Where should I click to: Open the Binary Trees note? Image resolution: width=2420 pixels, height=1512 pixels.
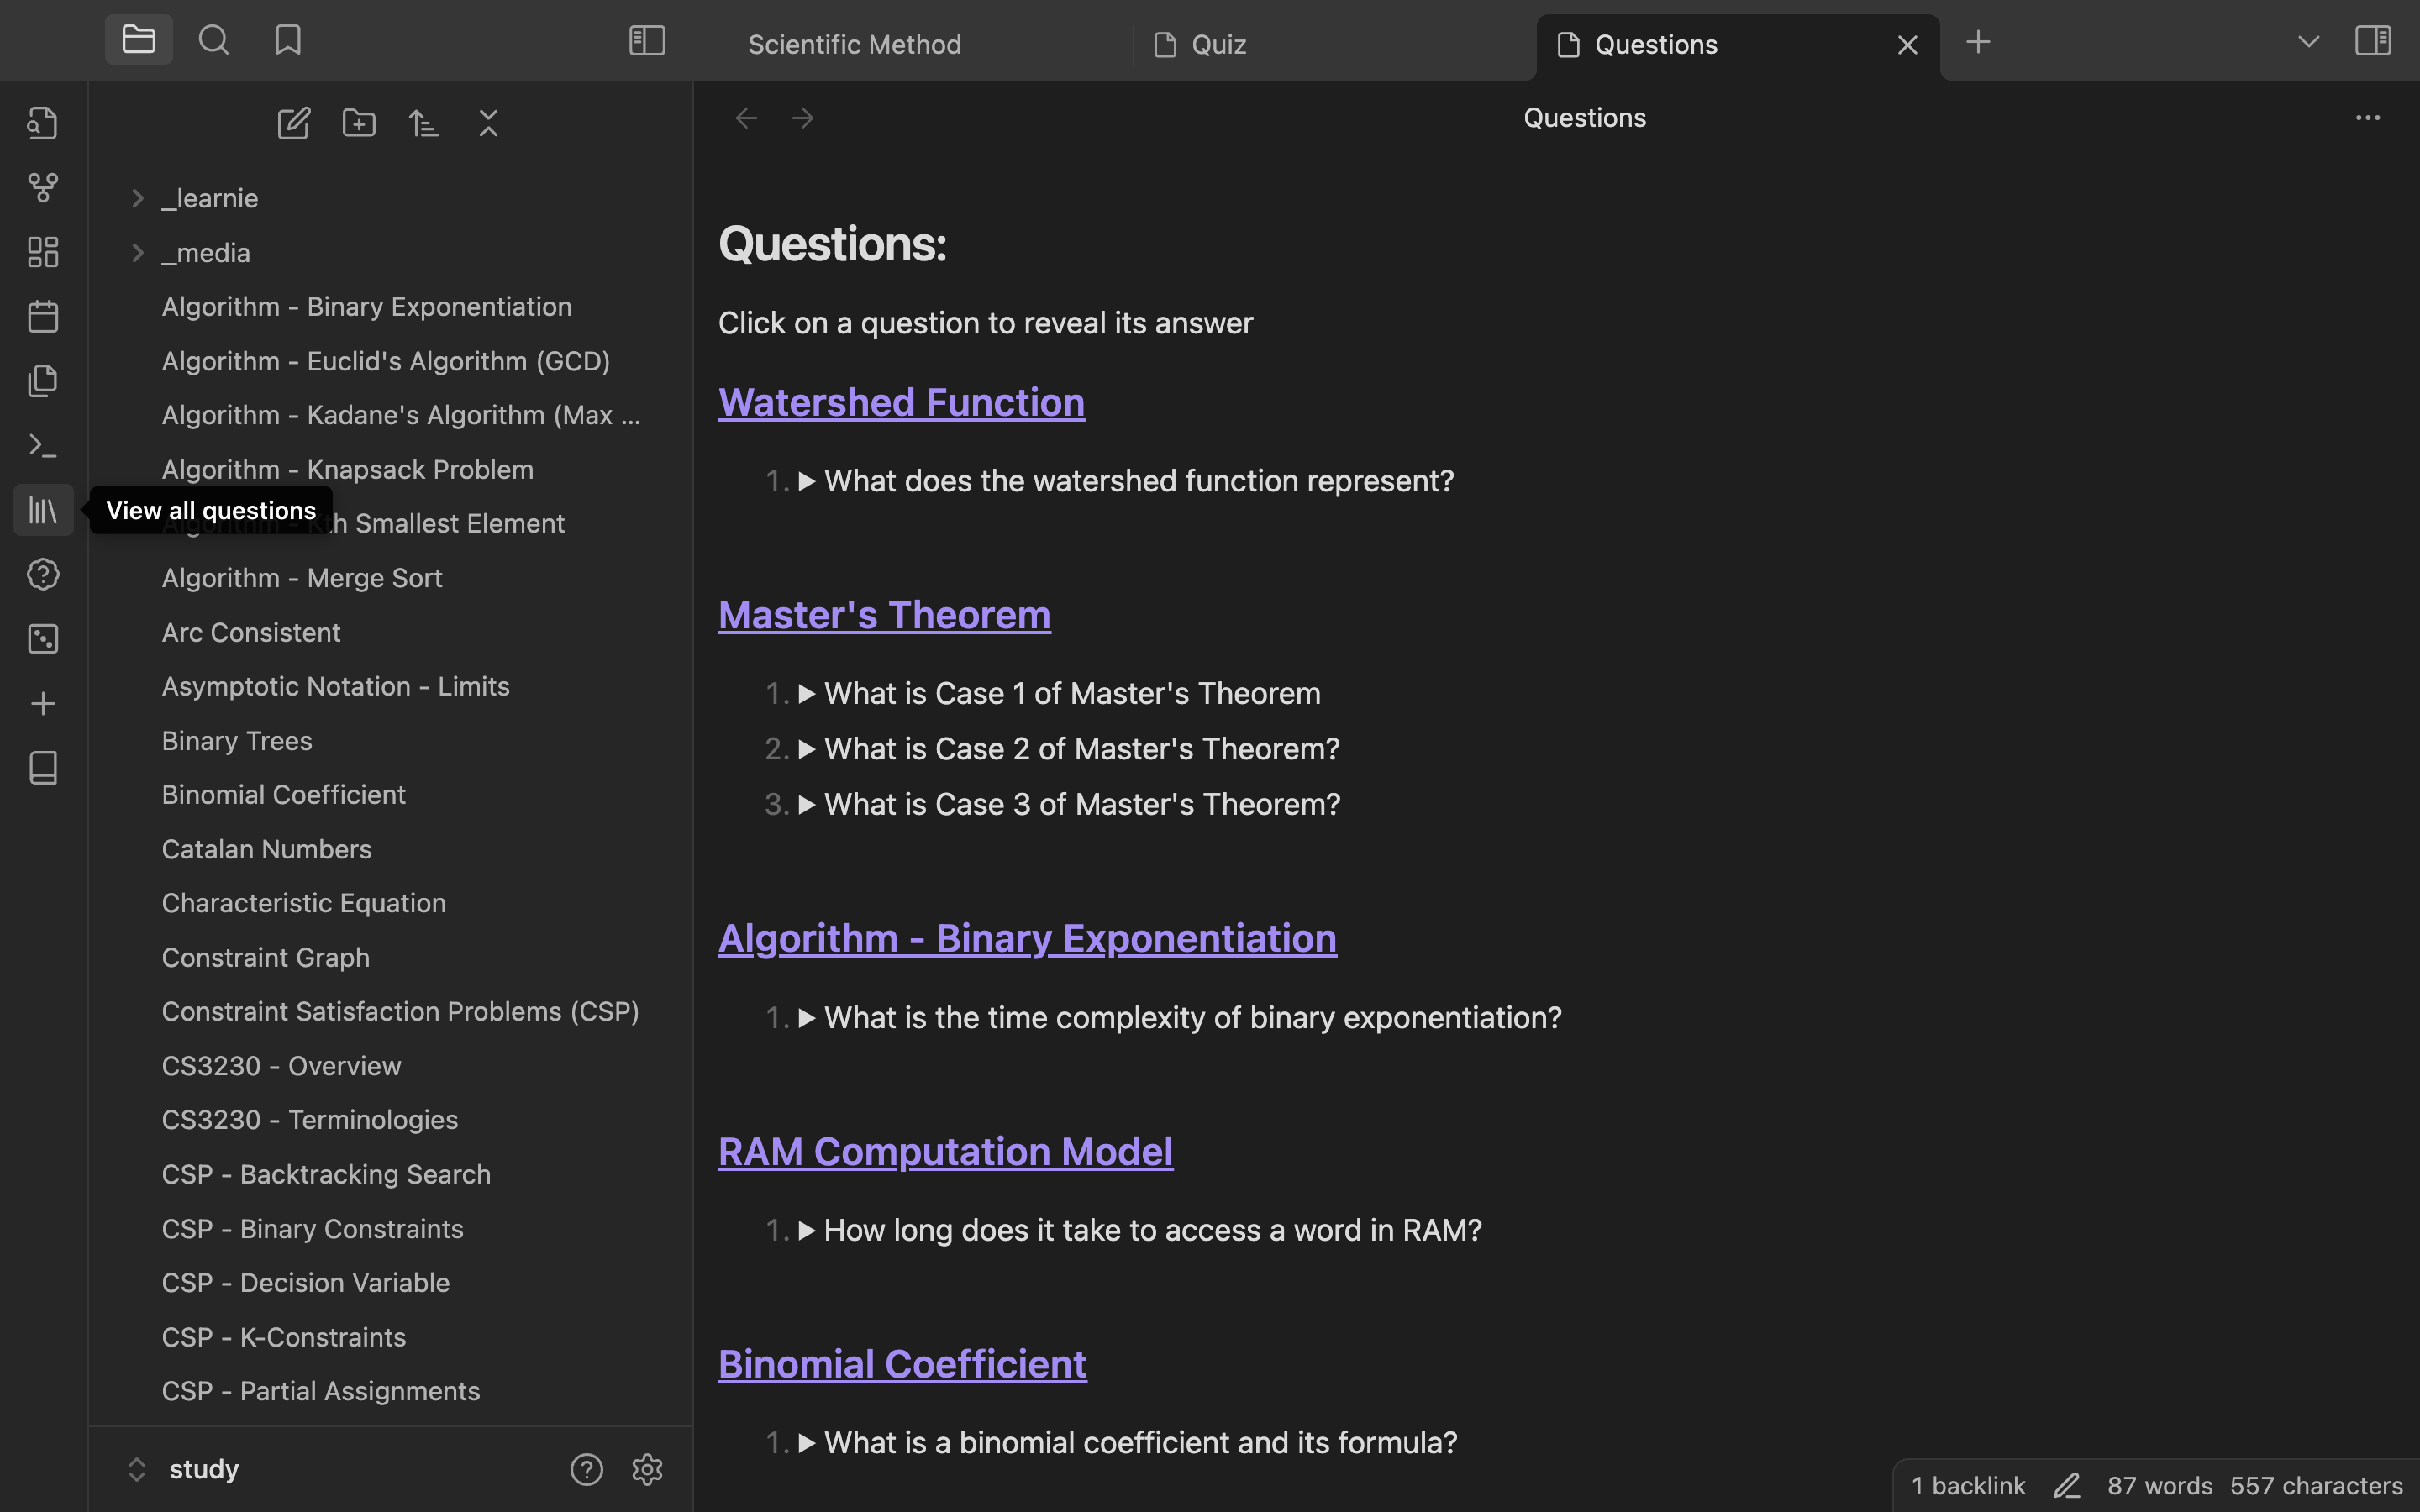237,741
